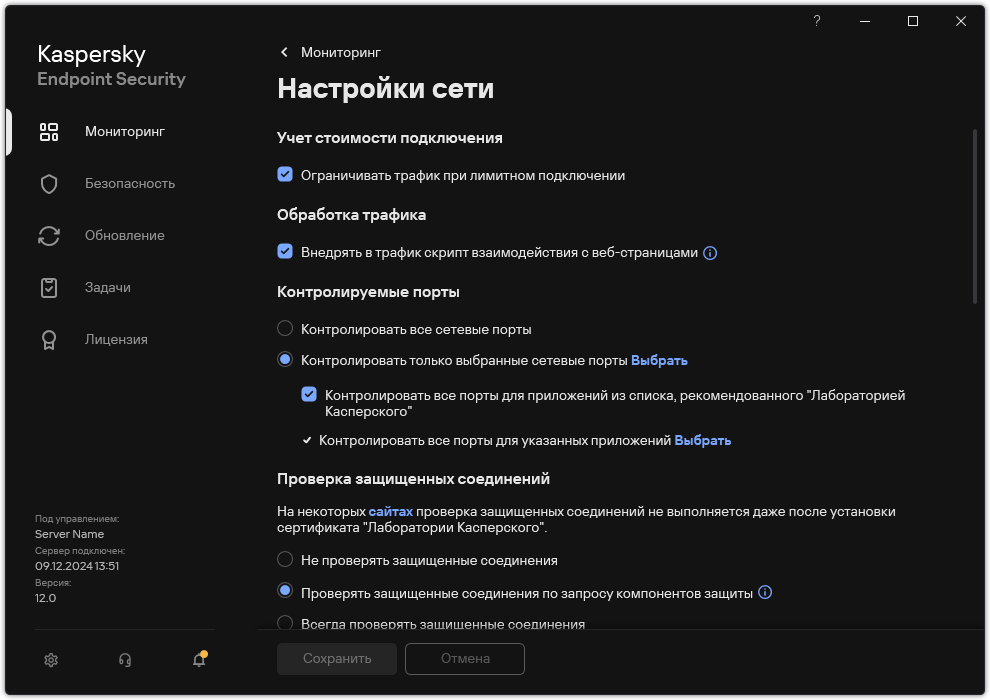Viewport: 990px width, 700px height.
Task: Uncheck Внедрять в трафик скрипт взаимодействия
Action: tap(285, 252)
